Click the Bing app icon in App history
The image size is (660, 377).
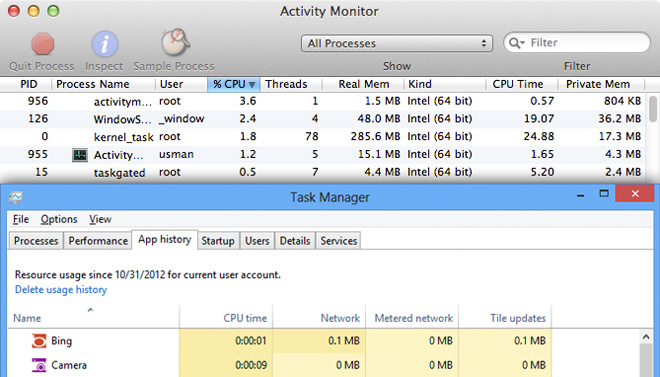click(39, 341)
